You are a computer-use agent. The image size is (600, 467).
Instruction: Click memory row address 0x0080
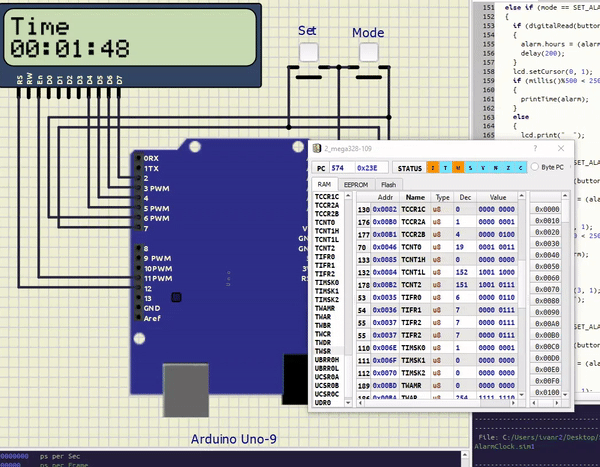pos(547,301)
